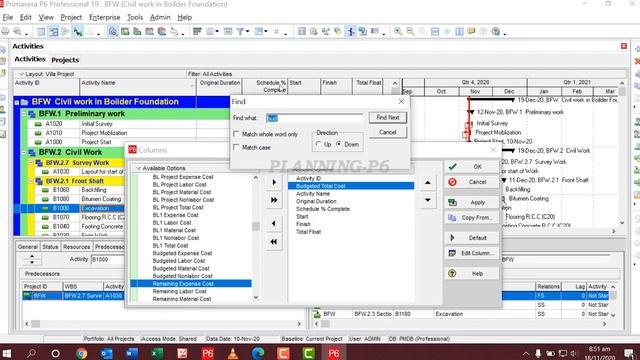Switch to the Projects tab
This screenshot has height=360, width=640.
(65, 60)
